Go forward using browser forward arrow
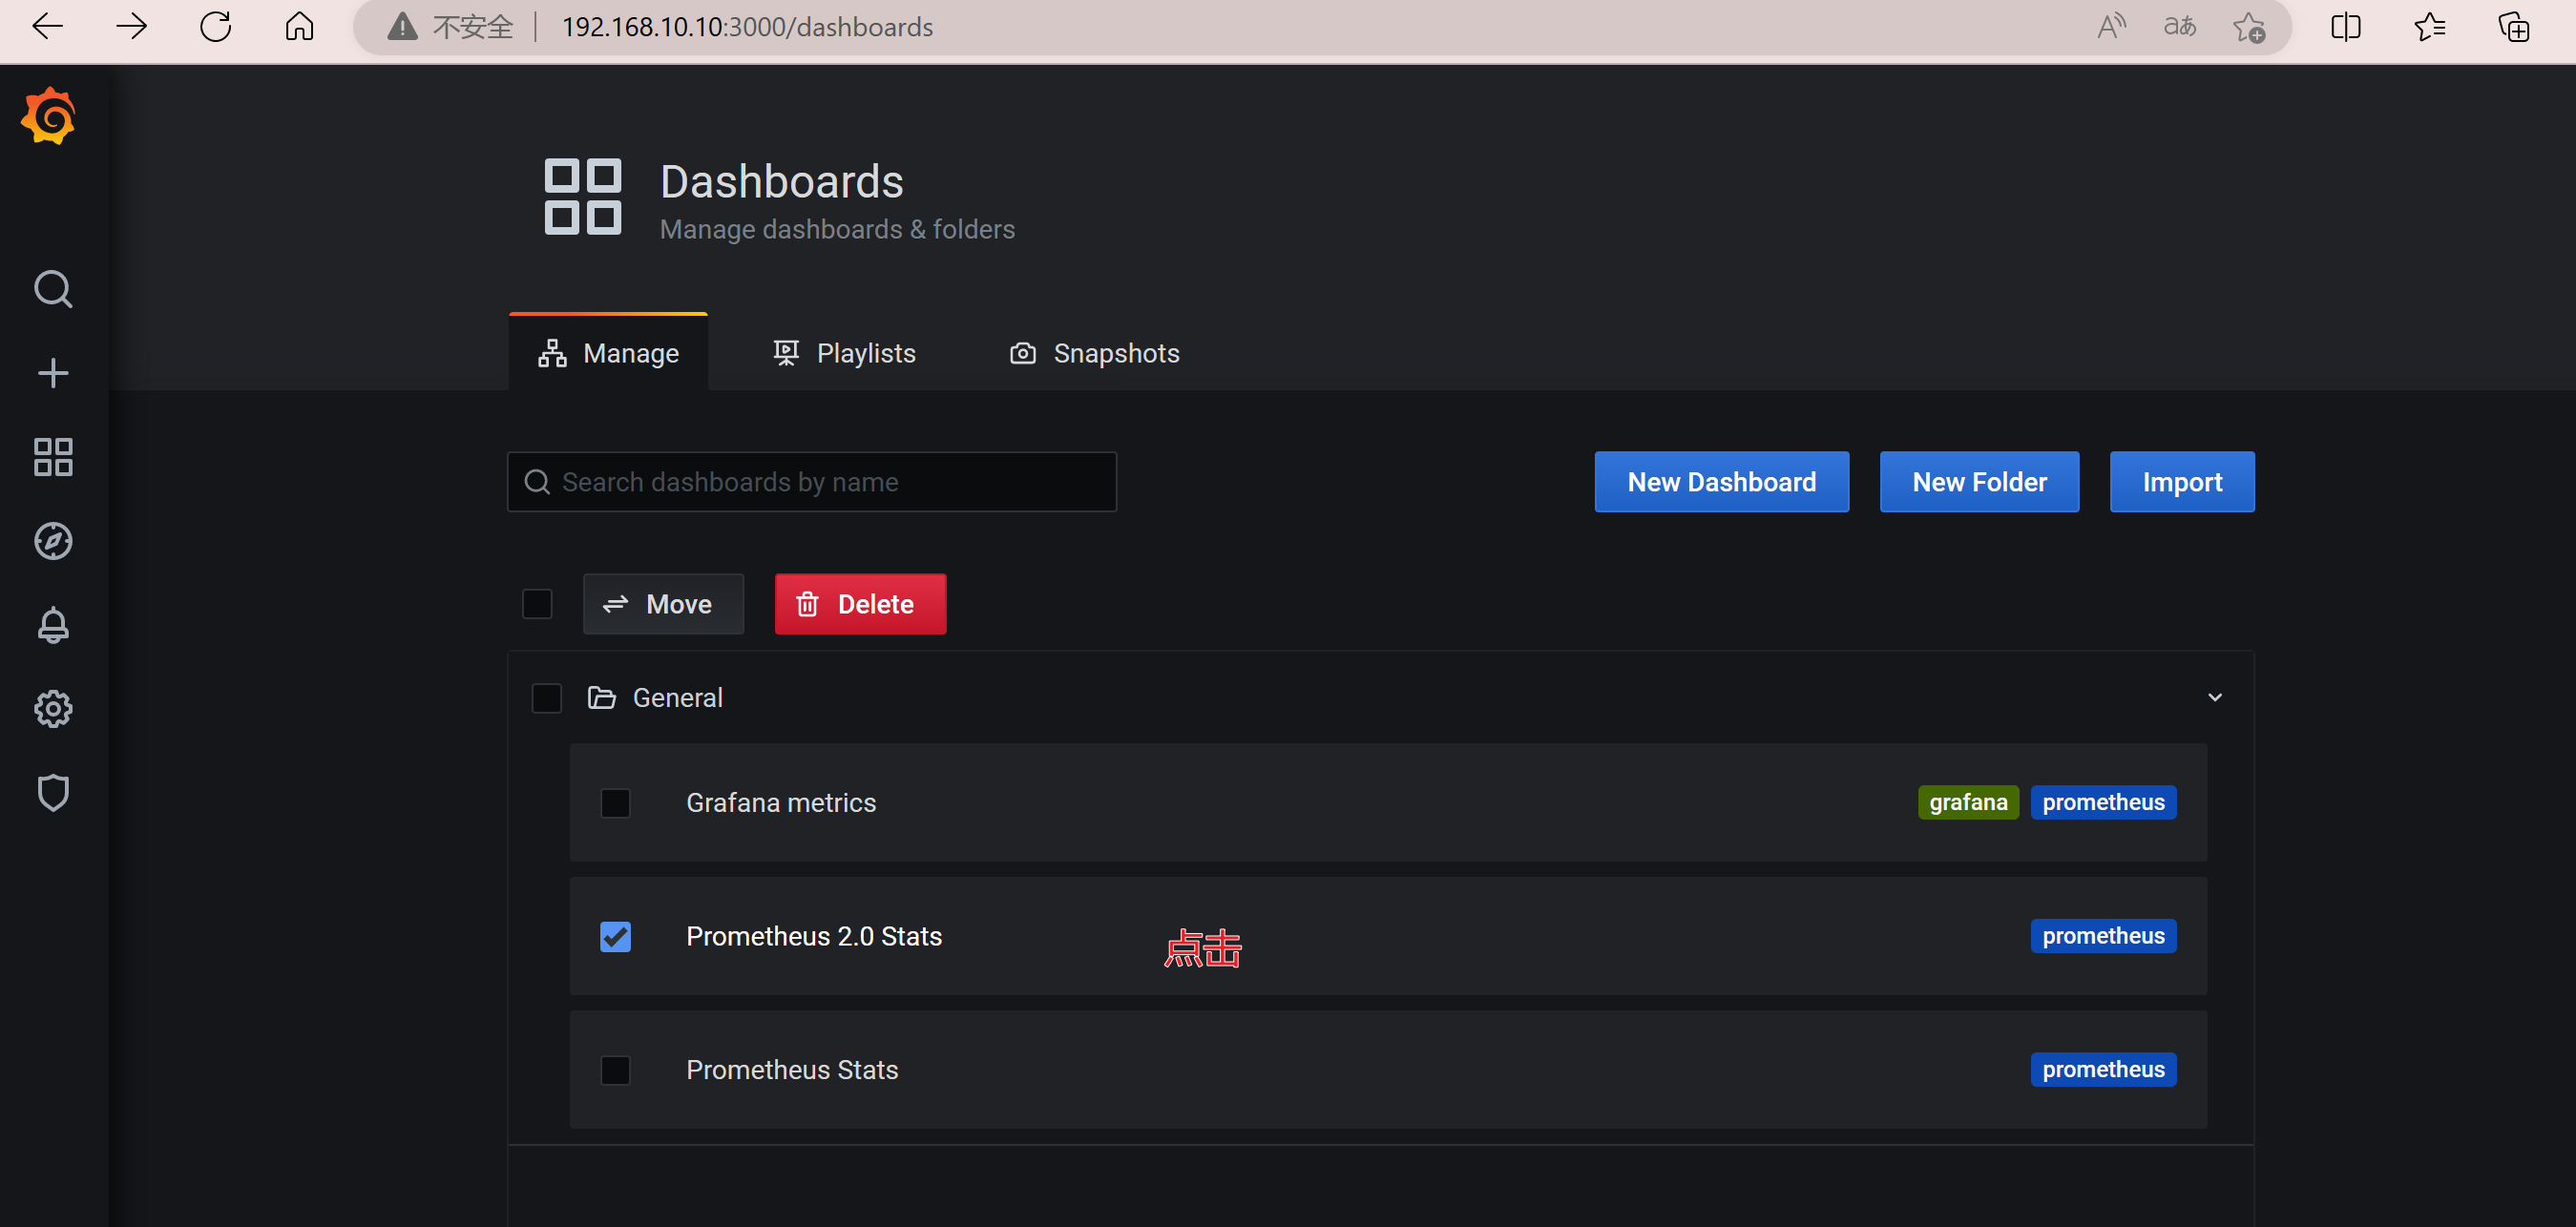Screen dimensions: 2576x1227 click(x=131, y=27)
